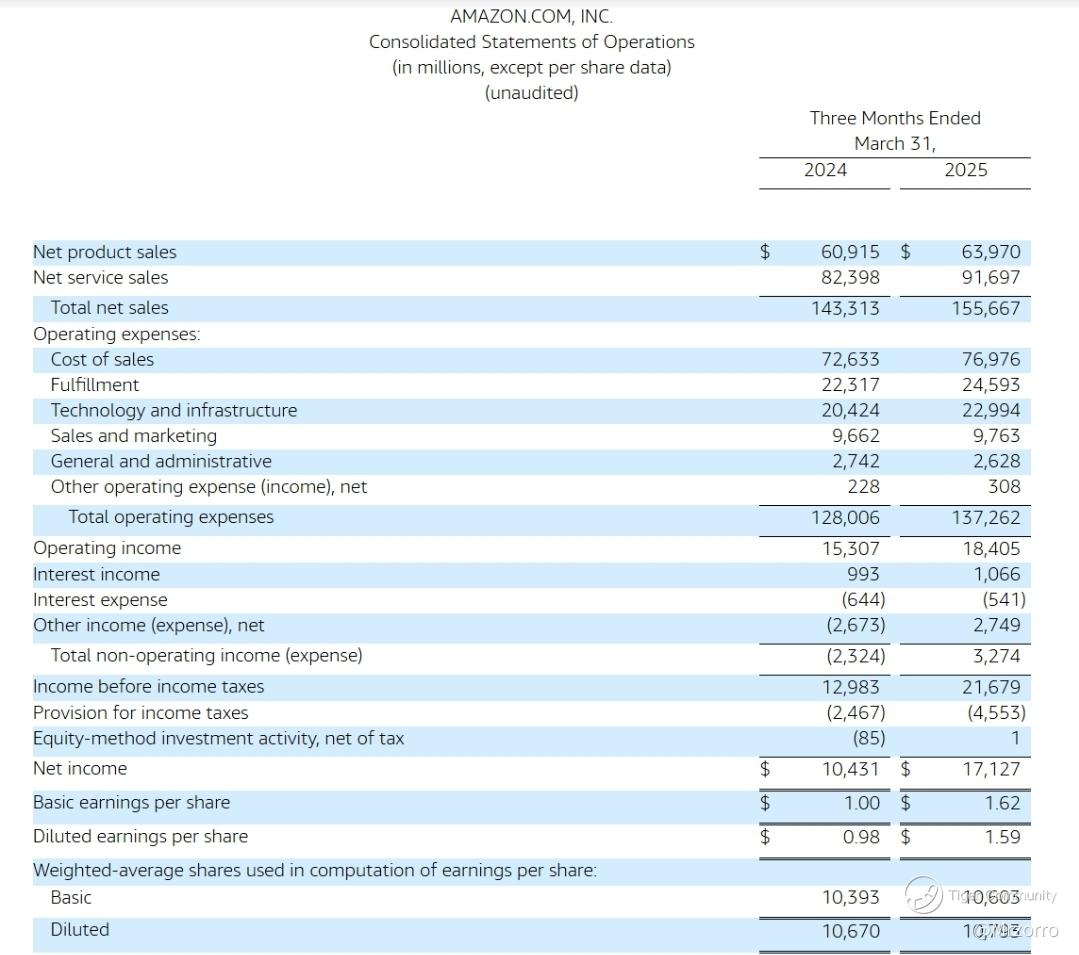Select the 'Operating income' label
The height and width of the screenshot is (955, 1079).
point(107,548)
